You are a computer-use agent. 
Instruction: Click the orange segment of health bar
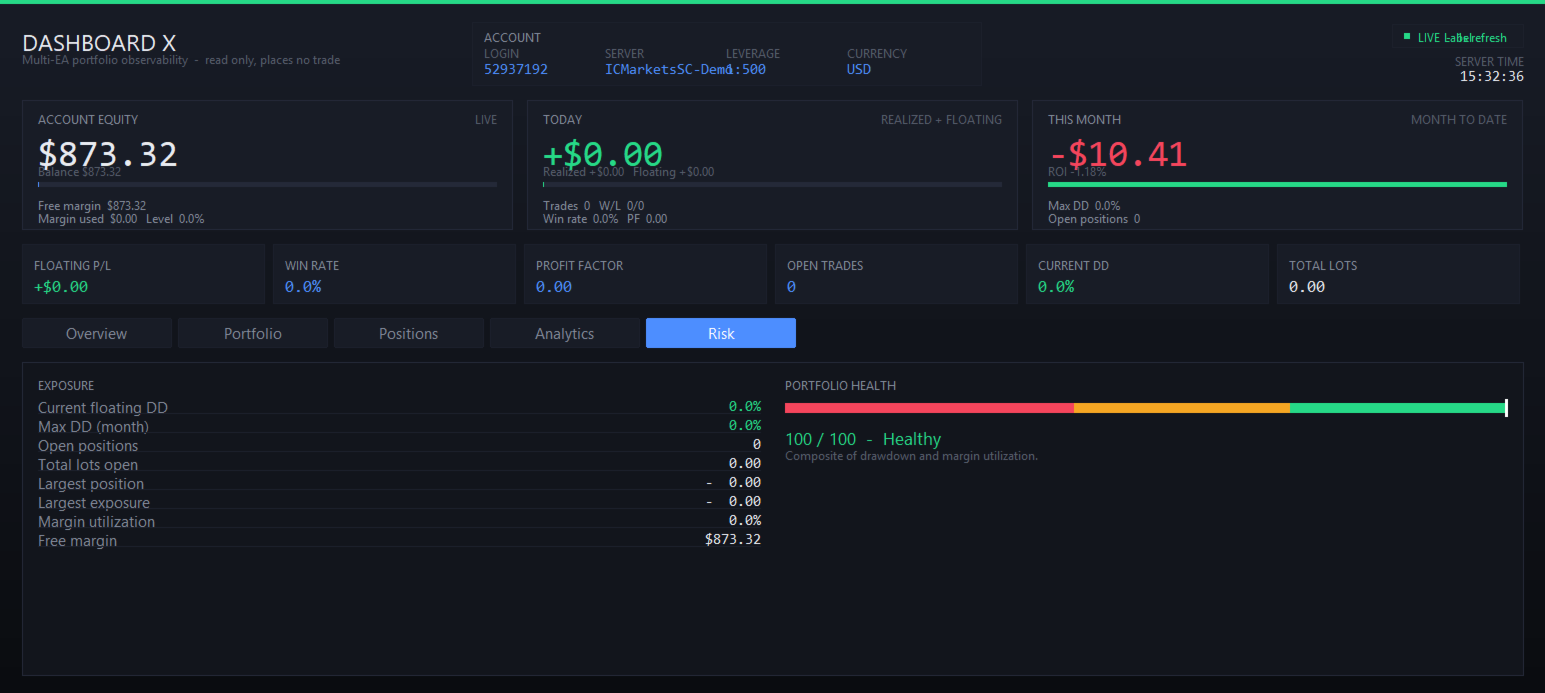click(1182, 408)
